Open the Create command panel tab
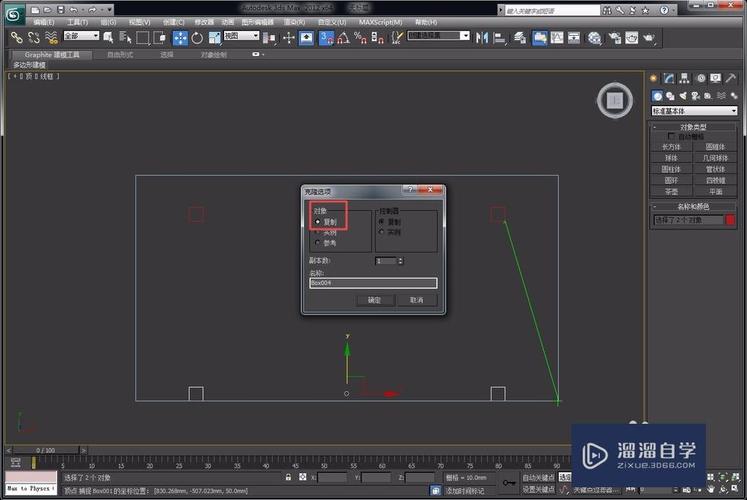Image resolution: width=747 pixels, height=500 pixels. point(654,78)
